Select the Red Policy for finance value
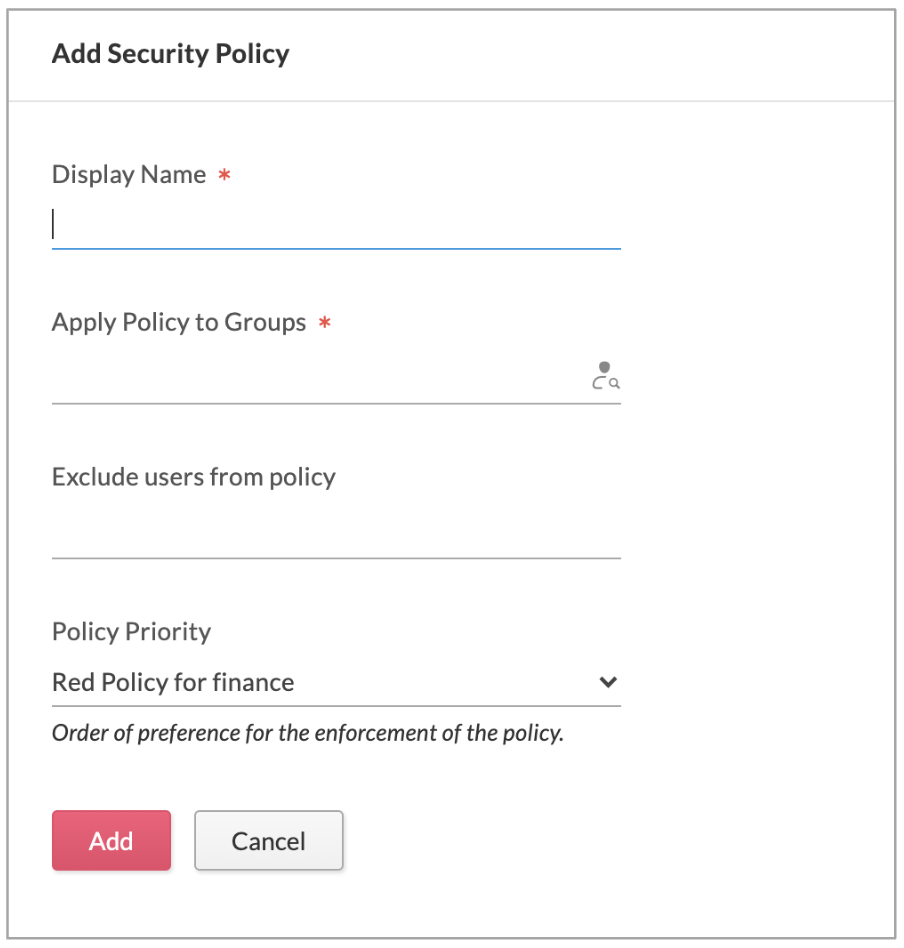The height and width of the screenshot is (948, 904). (173, 683)
